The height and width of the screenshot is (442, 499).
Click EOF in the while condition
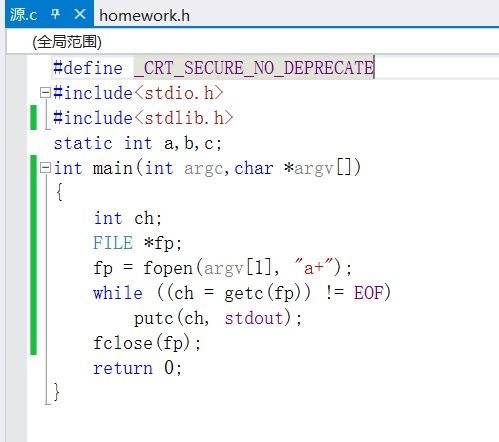click(x=369, y=293)
